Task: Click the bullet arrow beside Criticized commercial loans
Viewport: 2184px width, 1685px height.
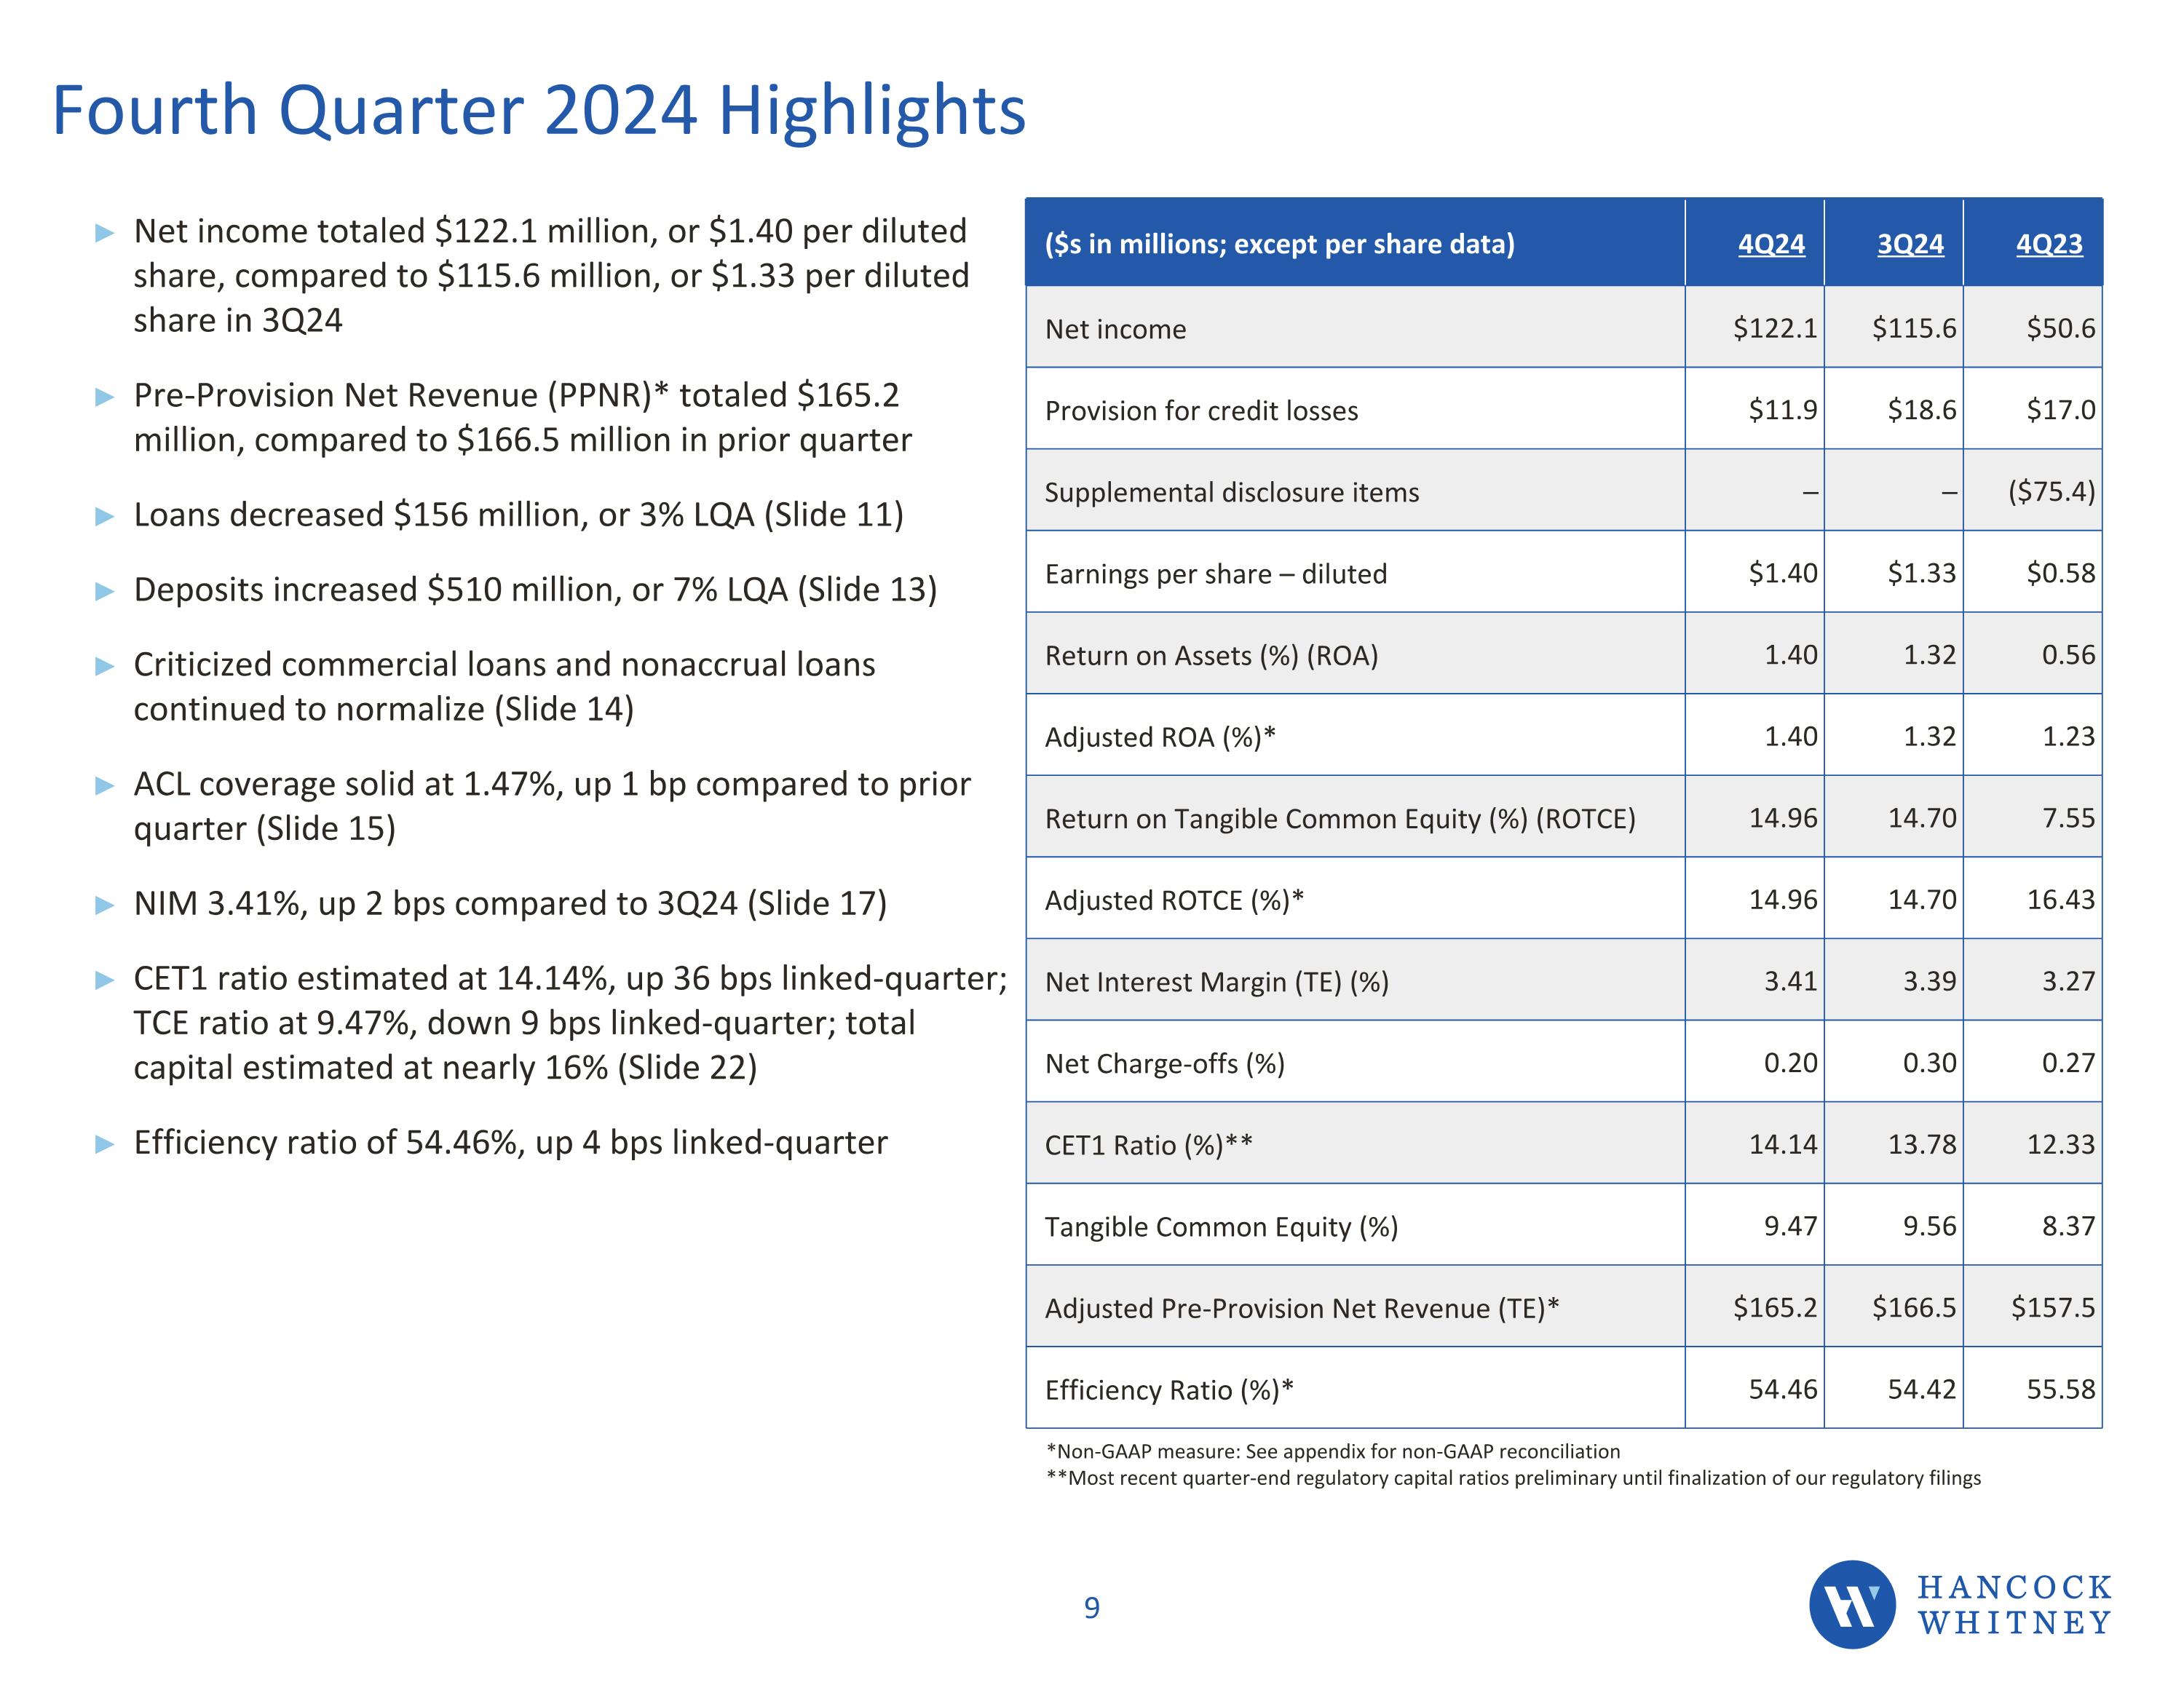Action: (x=105, y=666)
